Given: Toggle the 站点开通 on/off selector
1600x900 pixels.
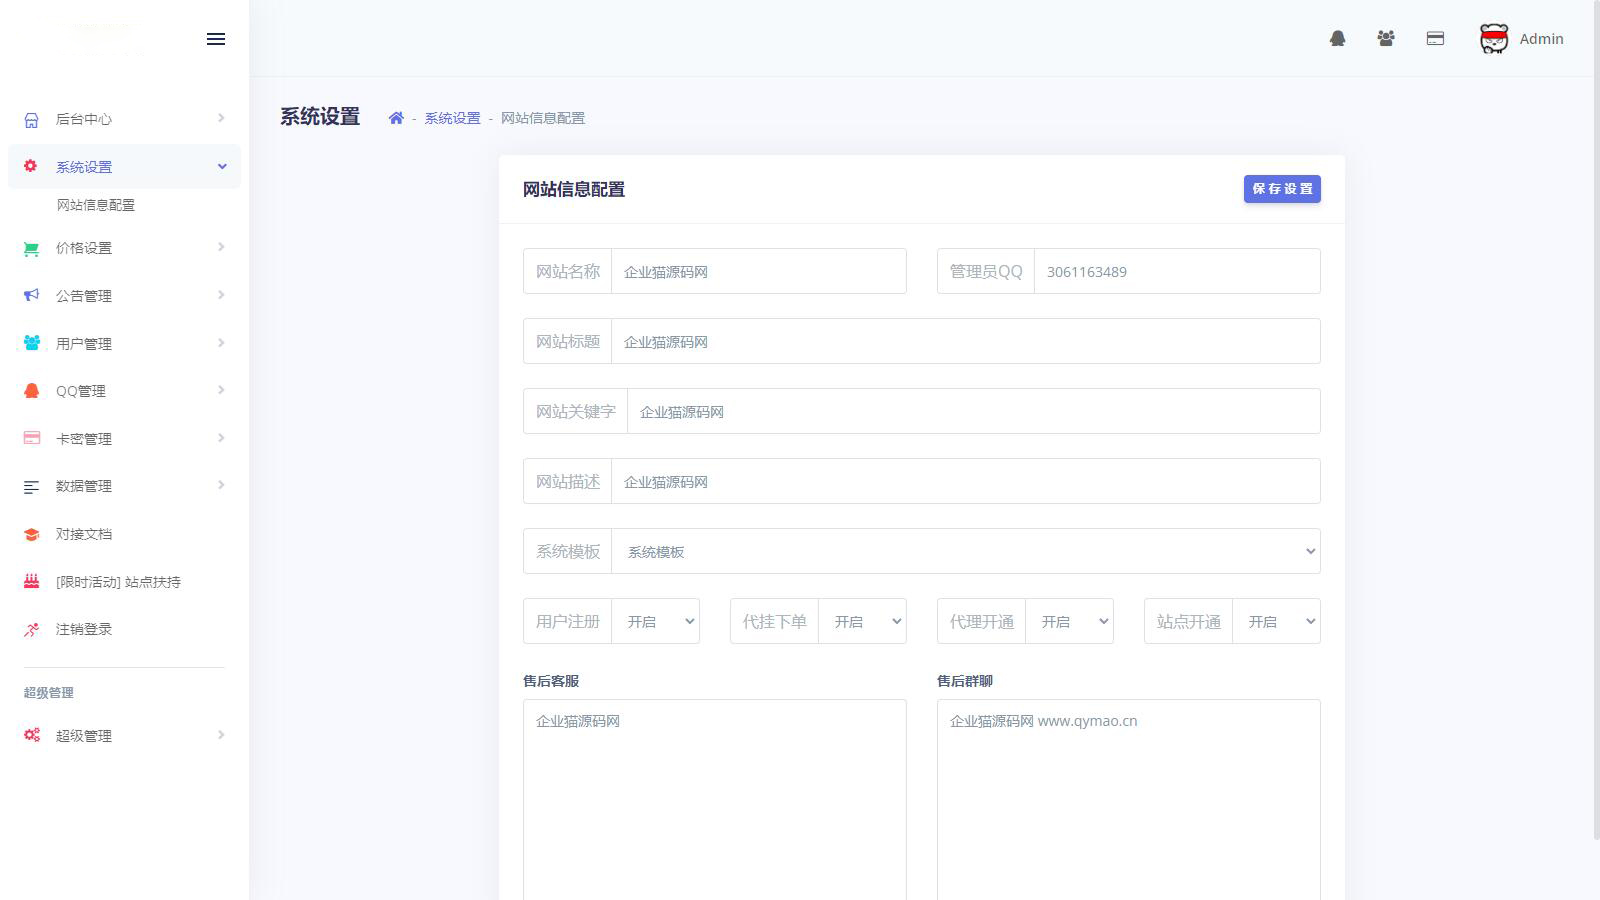Looking at the screenshot, I should tap(1276, 622).
